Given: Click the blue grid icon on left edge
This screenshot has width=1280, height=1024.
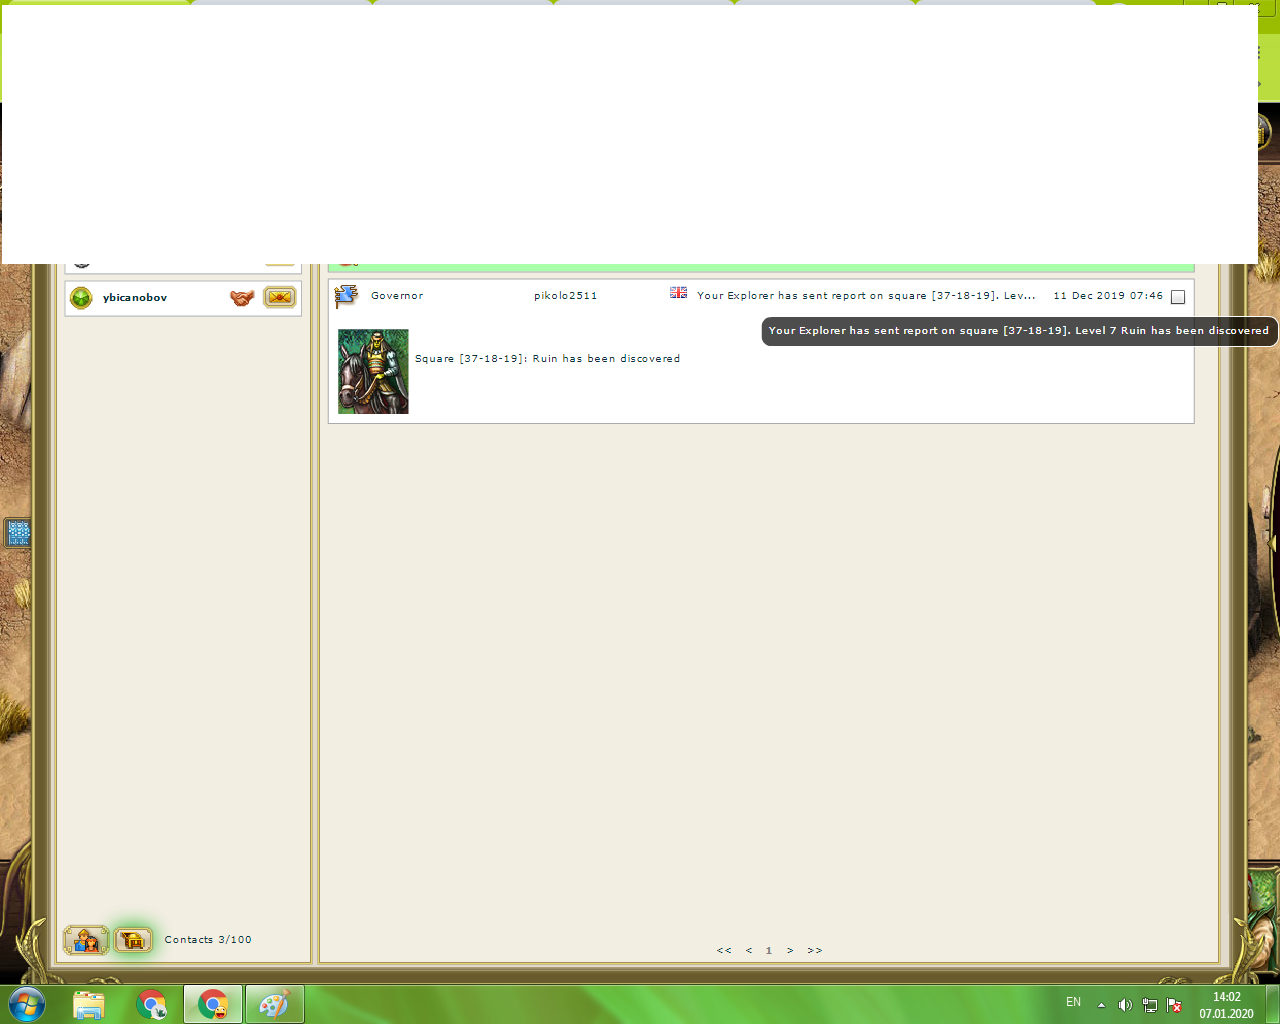Looking at the screenshot, I should click(x=18, y=533).
